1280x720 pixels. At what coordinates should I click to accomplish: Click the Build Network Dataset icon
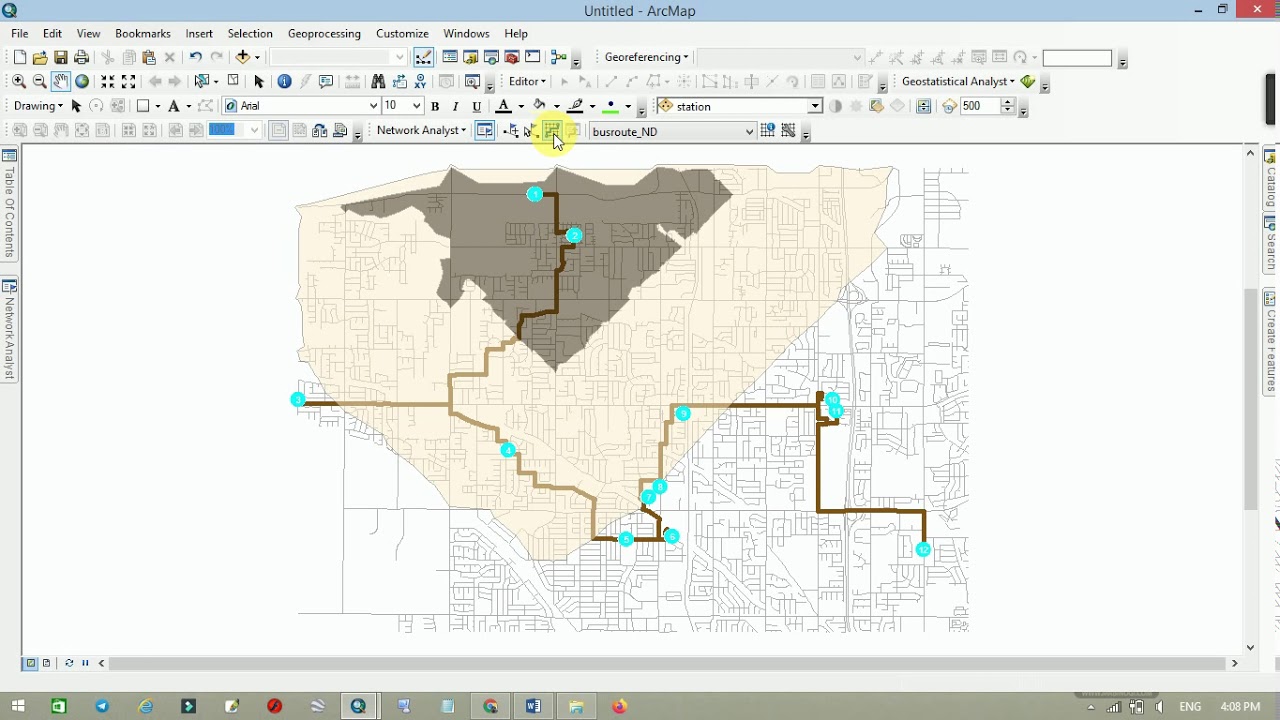(x=788, y=130)
